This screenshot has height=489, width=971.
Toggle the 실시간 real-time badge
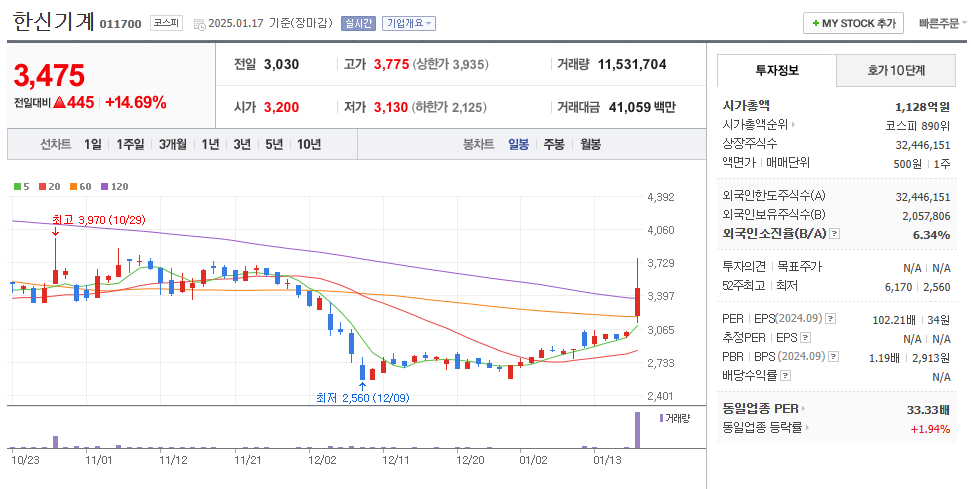tap(358, 23)
